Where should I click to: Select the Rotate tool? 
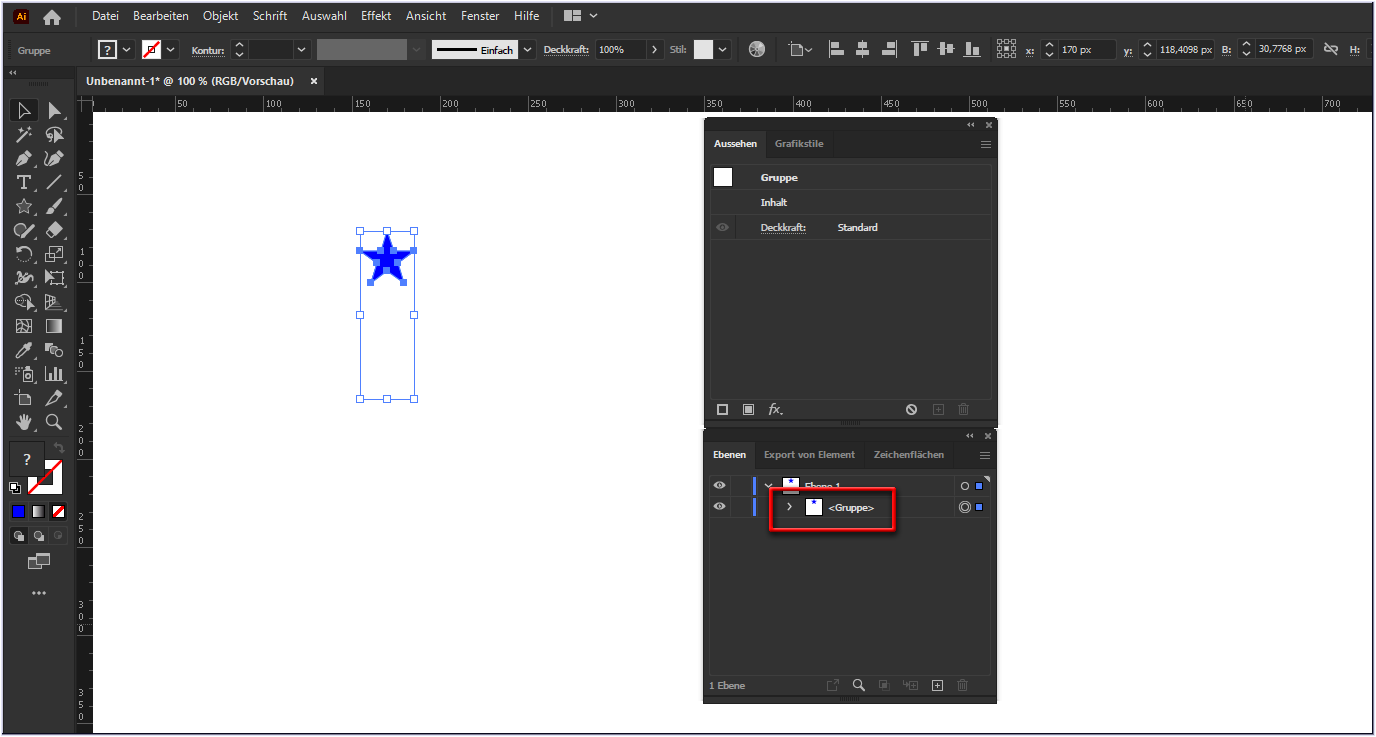tap(22, 254)
